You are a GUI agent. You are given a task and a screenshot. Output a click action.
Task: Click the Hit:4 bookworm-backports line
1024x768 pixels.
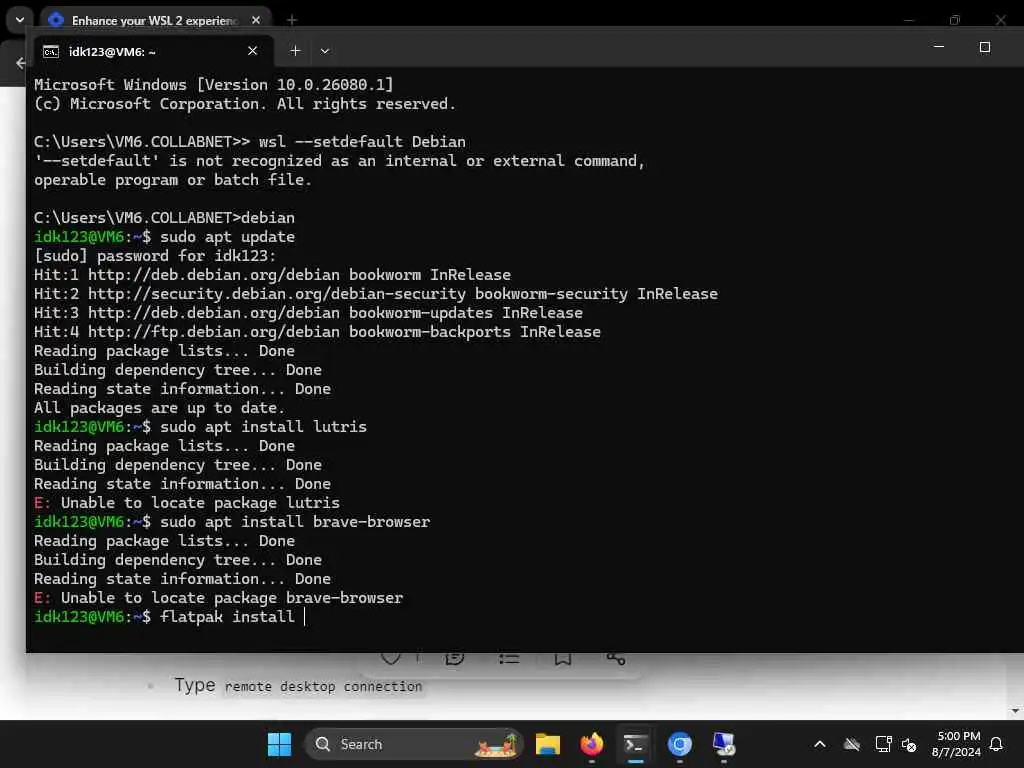point(317,332)
